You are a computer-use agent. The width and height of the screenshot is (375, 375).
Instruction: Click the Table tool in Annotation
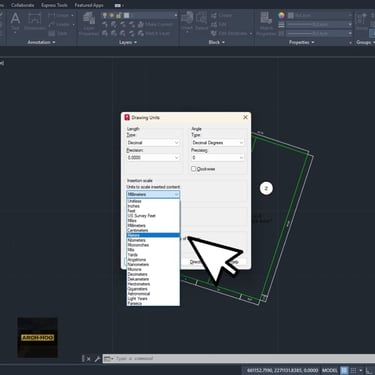coord(58,33)
